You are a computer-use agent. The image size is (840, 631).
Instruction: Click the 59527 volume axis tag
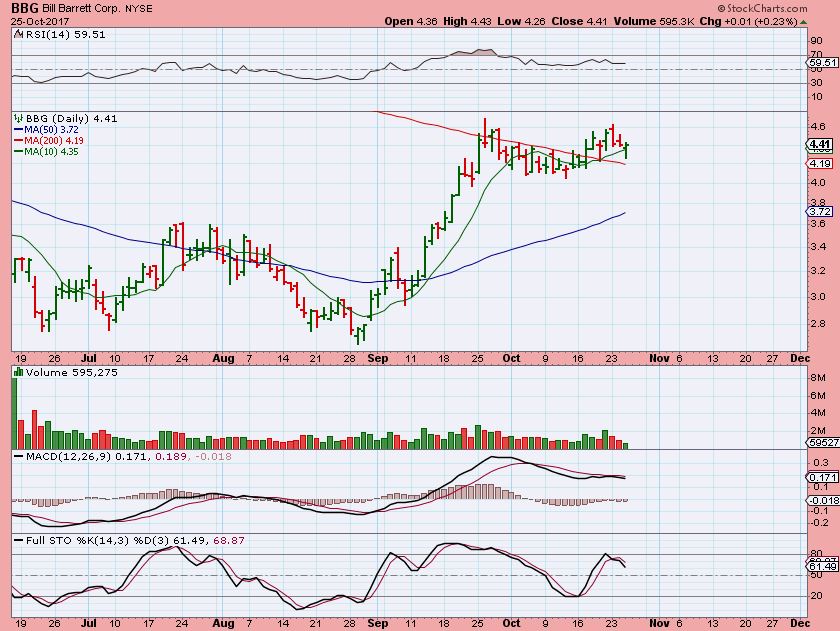pyautogui.click(x=824, y=442)
